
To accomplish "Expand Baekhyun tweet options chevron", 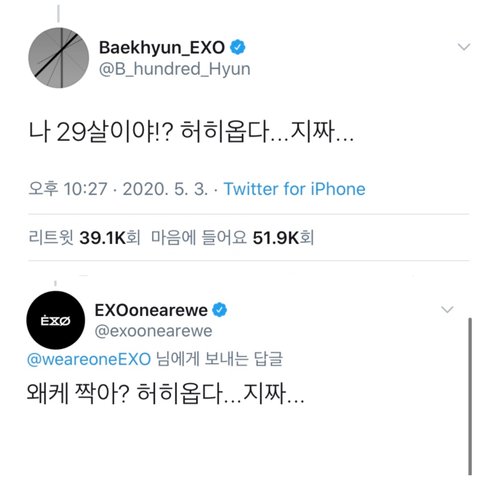I will 464,47.
